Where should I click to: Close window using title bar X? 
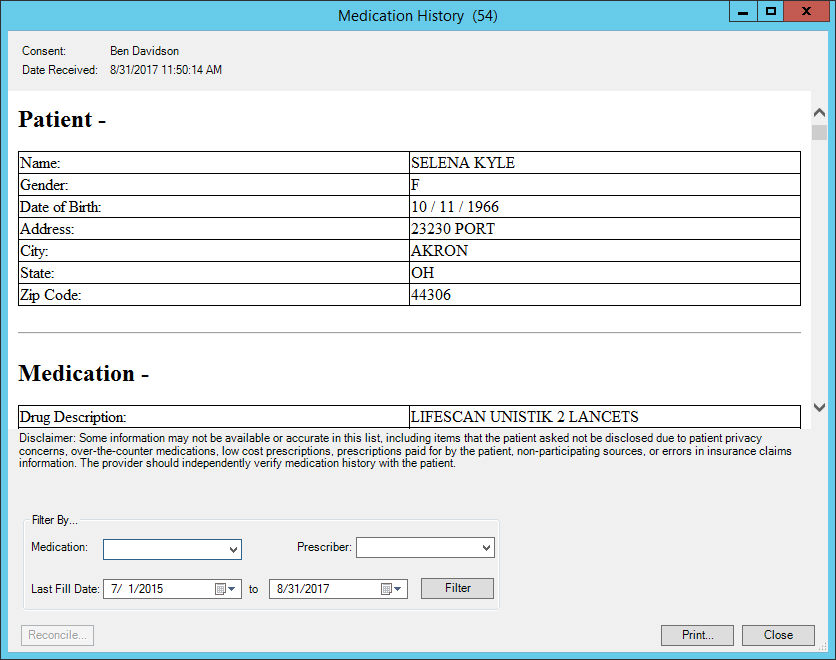tap(807, 12)
